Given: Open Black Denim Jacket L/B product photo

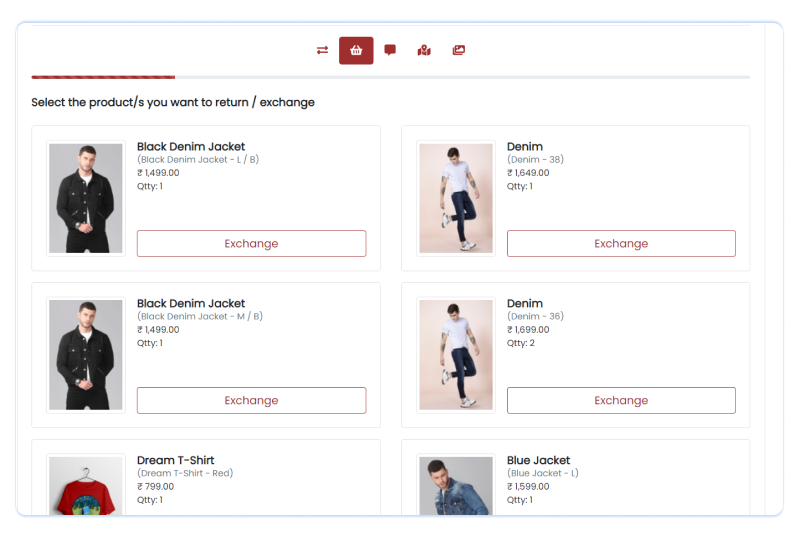Looking at the screenshot, I should point(86,198).
